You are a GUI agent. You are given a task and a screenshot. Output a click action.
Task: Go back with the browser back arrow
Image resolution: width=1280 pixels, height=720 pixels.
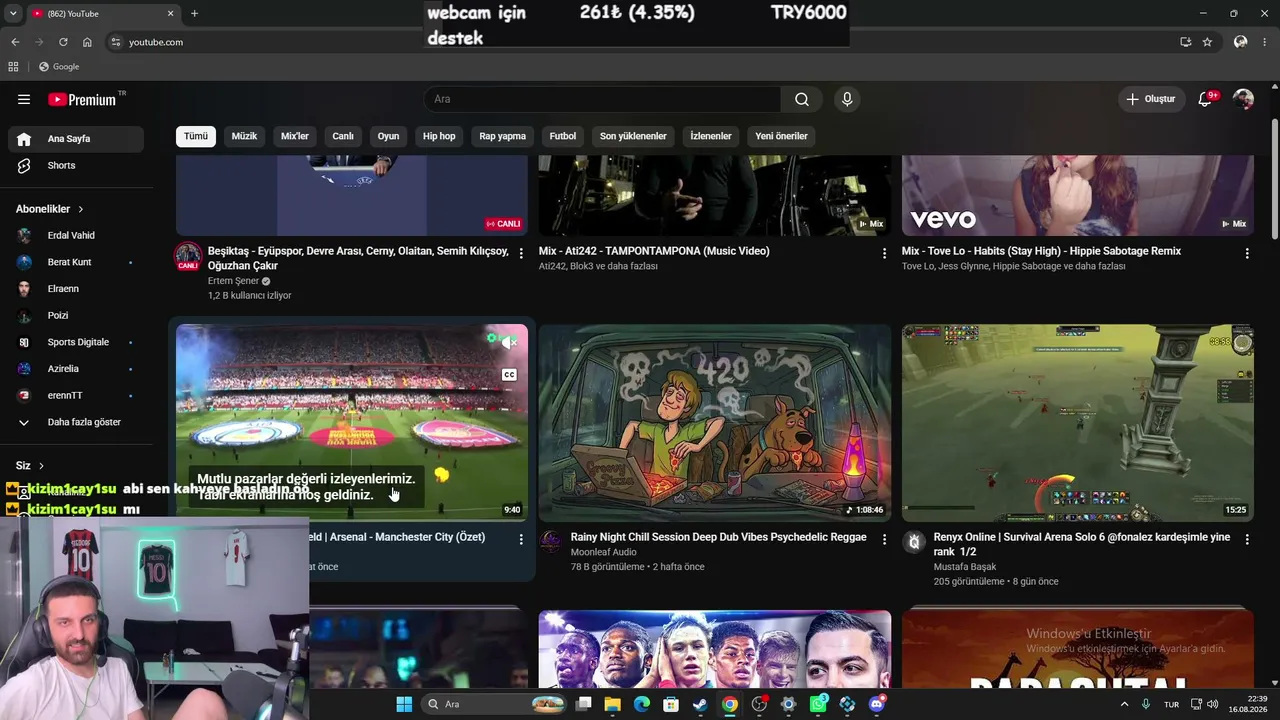[x=15, y=42]
